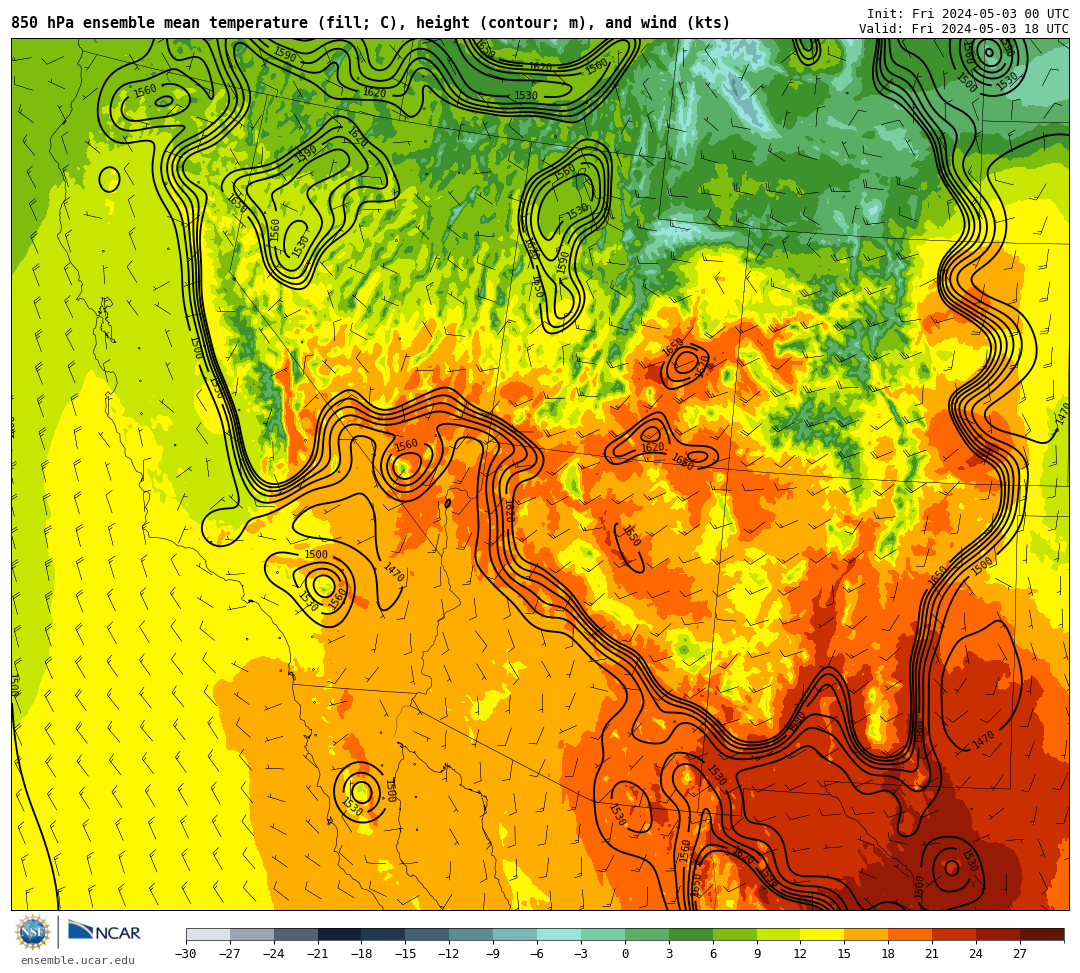This screenshot has height=973, width=1080.
Task: Pick the gray -27 to -24 colorbar swatch
Action: coord(252,934)
